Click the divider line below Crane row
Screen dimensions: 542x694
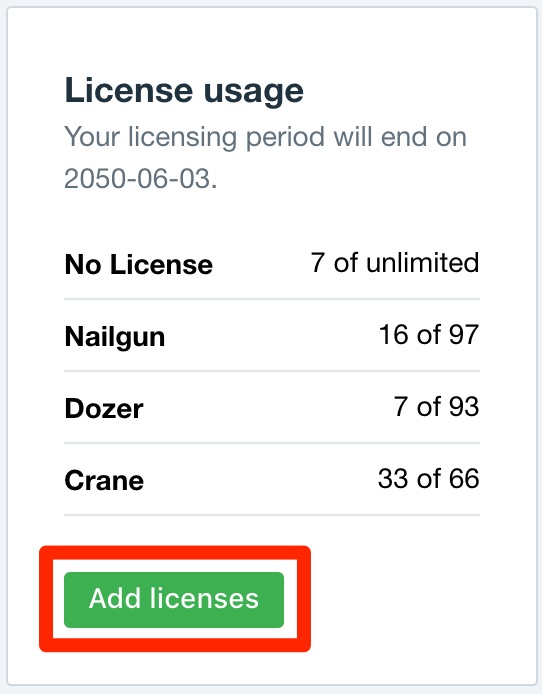pyautogui.click(x=272, y=515)
